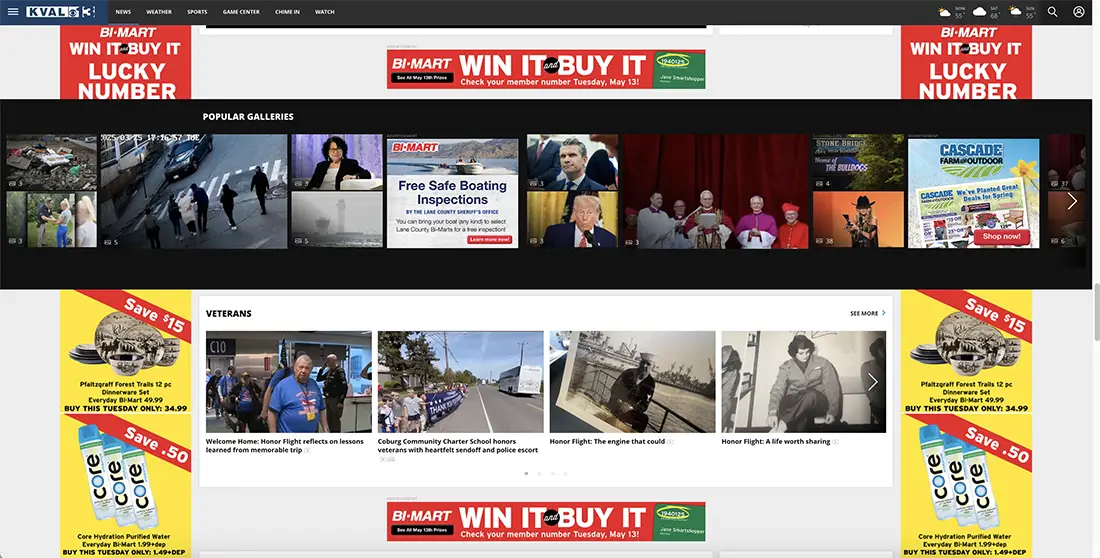Select Watch in the top navigation
The height and width of the screenshot is (558, 1100).
click(x=325, y=12)
